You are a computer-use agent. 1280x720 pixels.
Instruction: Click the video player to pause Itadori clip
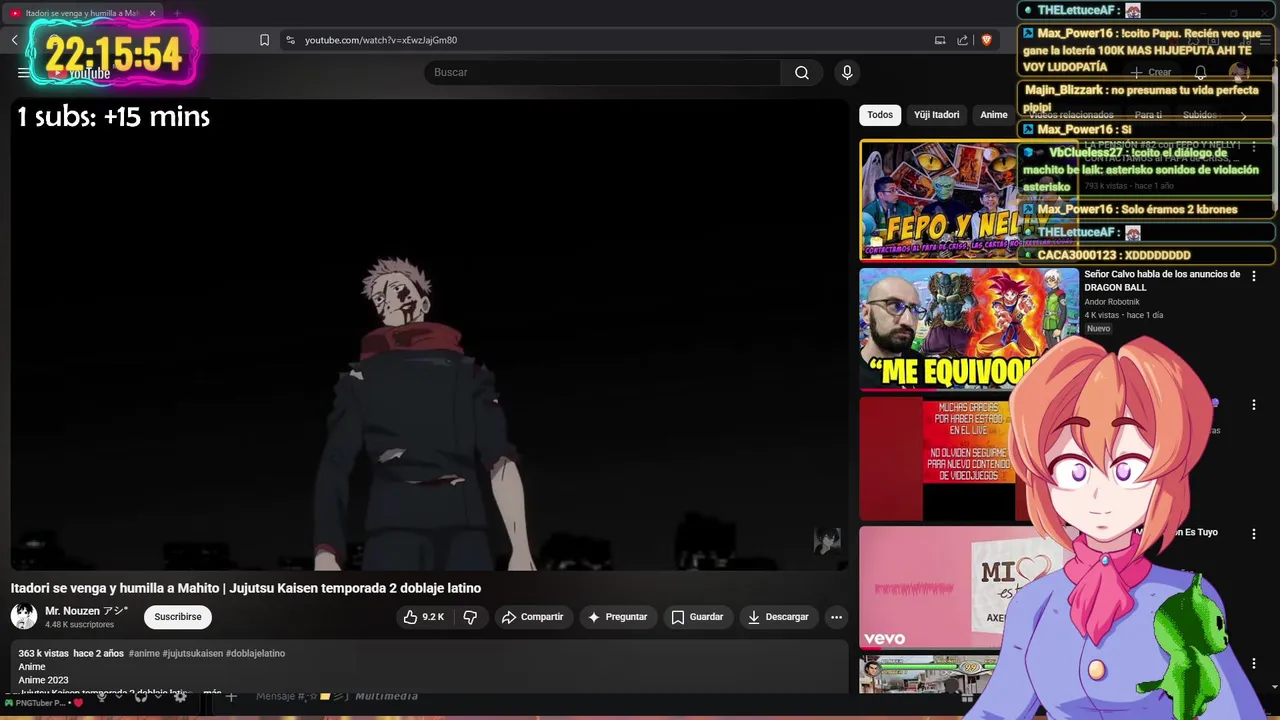430,335
